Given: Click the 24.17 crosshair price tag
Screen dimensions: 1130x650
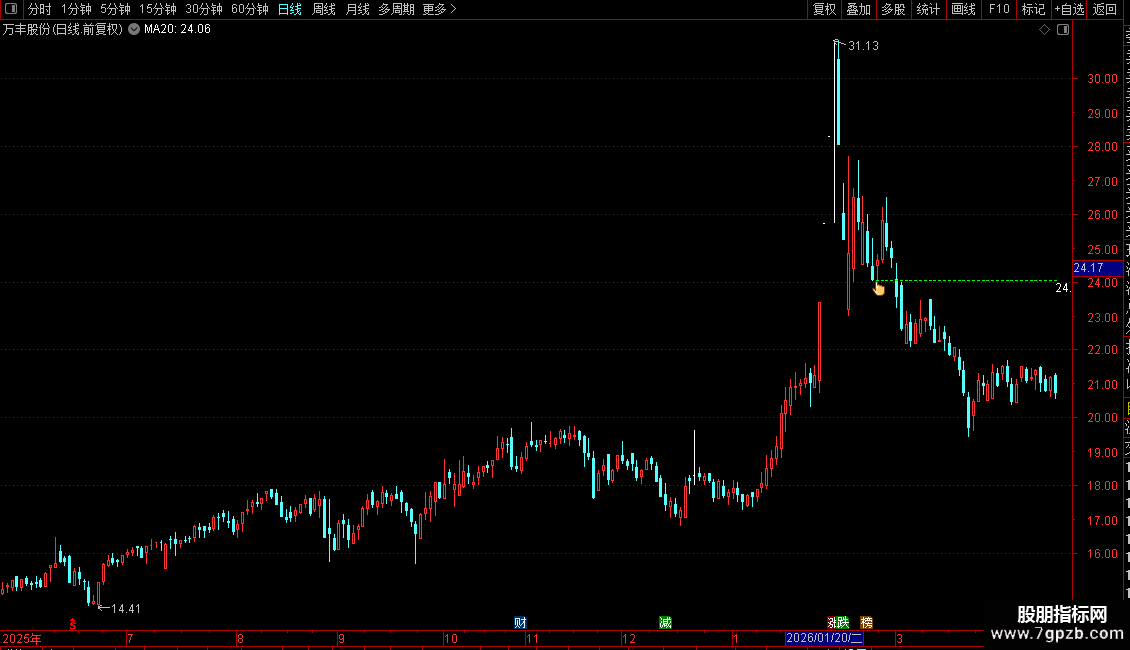Looking at the screenshot, I should [x=1097, y=268].
